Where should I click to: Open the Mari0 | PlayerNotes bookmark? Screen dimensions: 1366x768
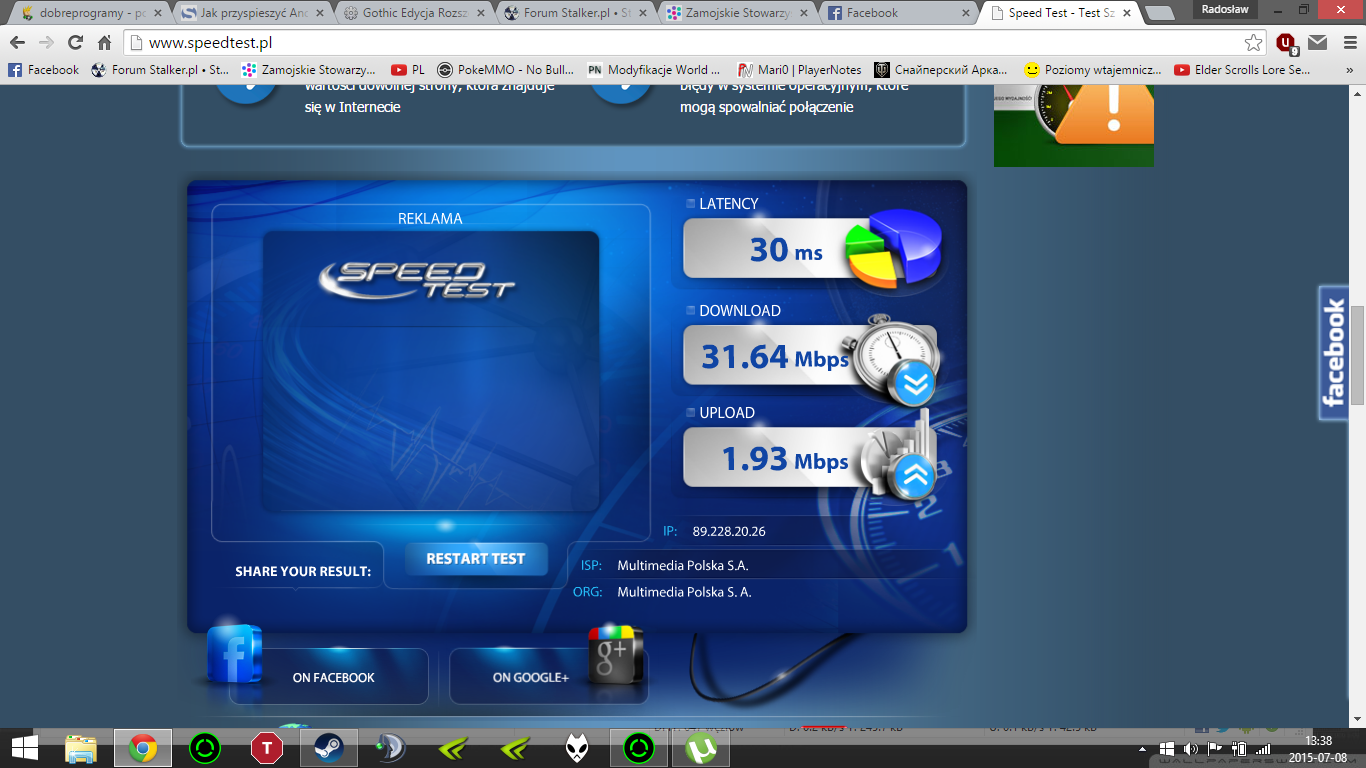[800, 70]
